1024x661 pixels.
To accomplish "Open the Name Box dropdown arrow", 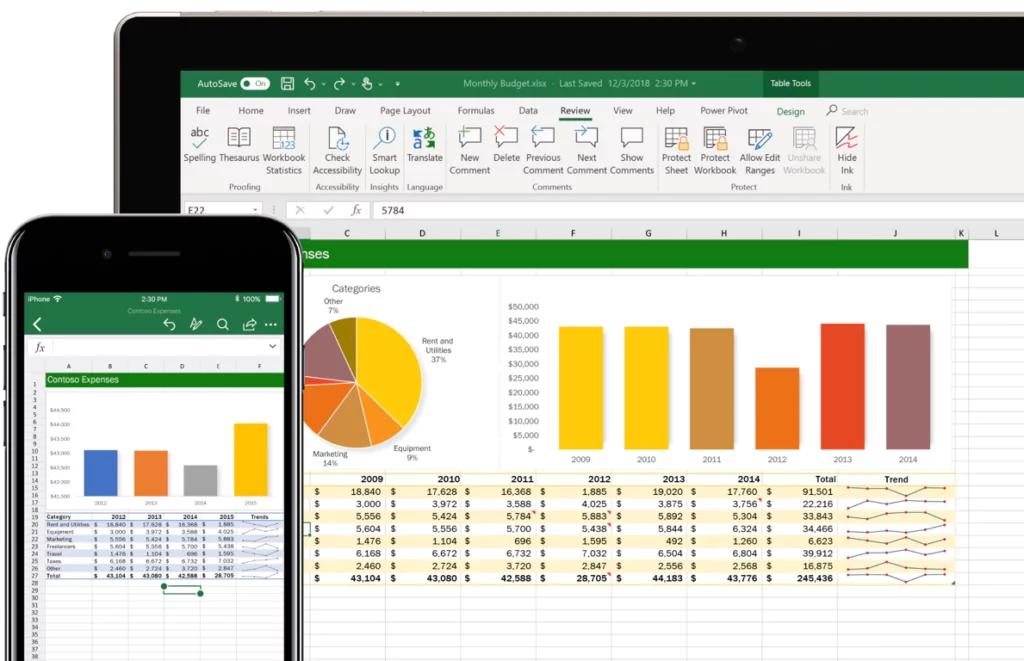I will pyautogui.click(x=255, y=210).
